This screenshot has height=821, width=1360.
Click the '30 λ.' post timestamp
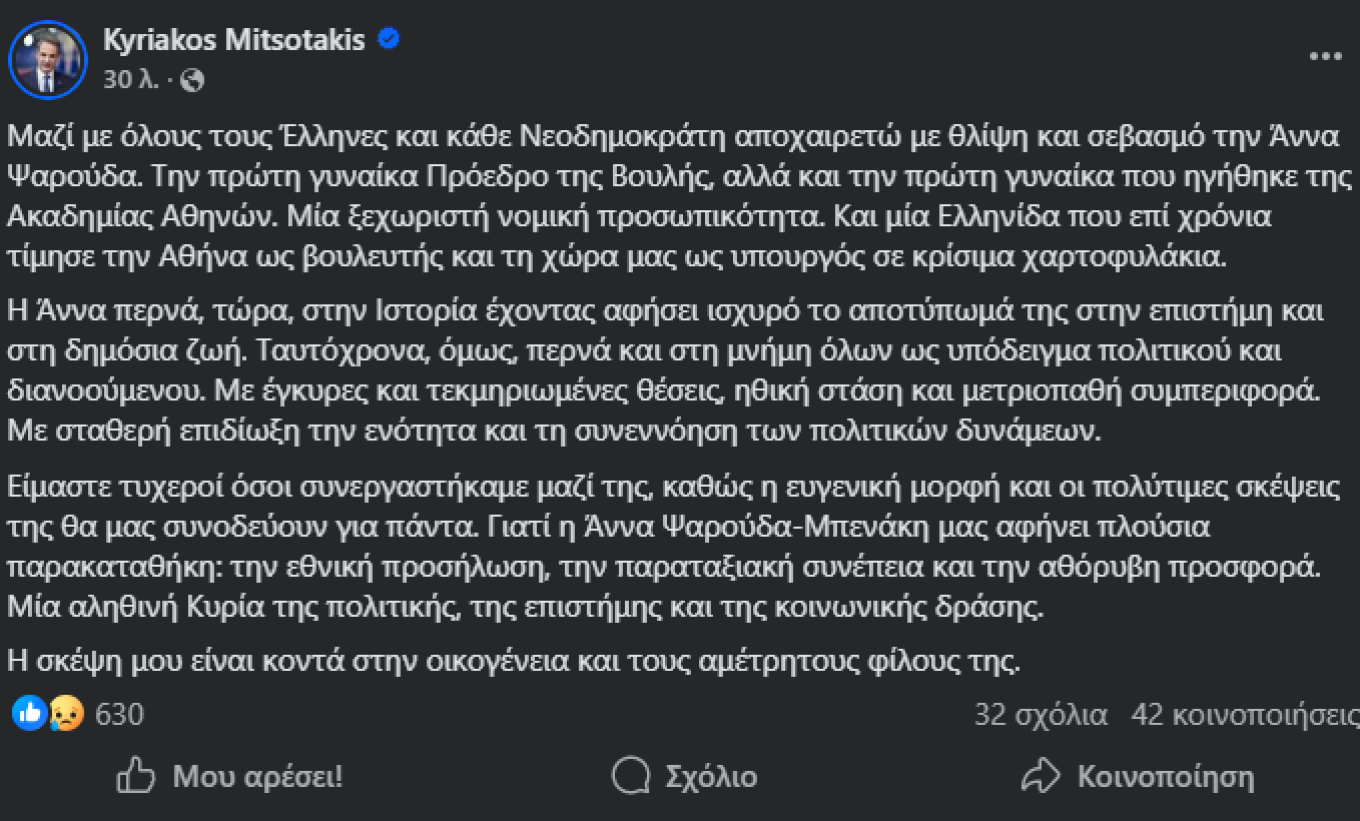click(131, 81)
